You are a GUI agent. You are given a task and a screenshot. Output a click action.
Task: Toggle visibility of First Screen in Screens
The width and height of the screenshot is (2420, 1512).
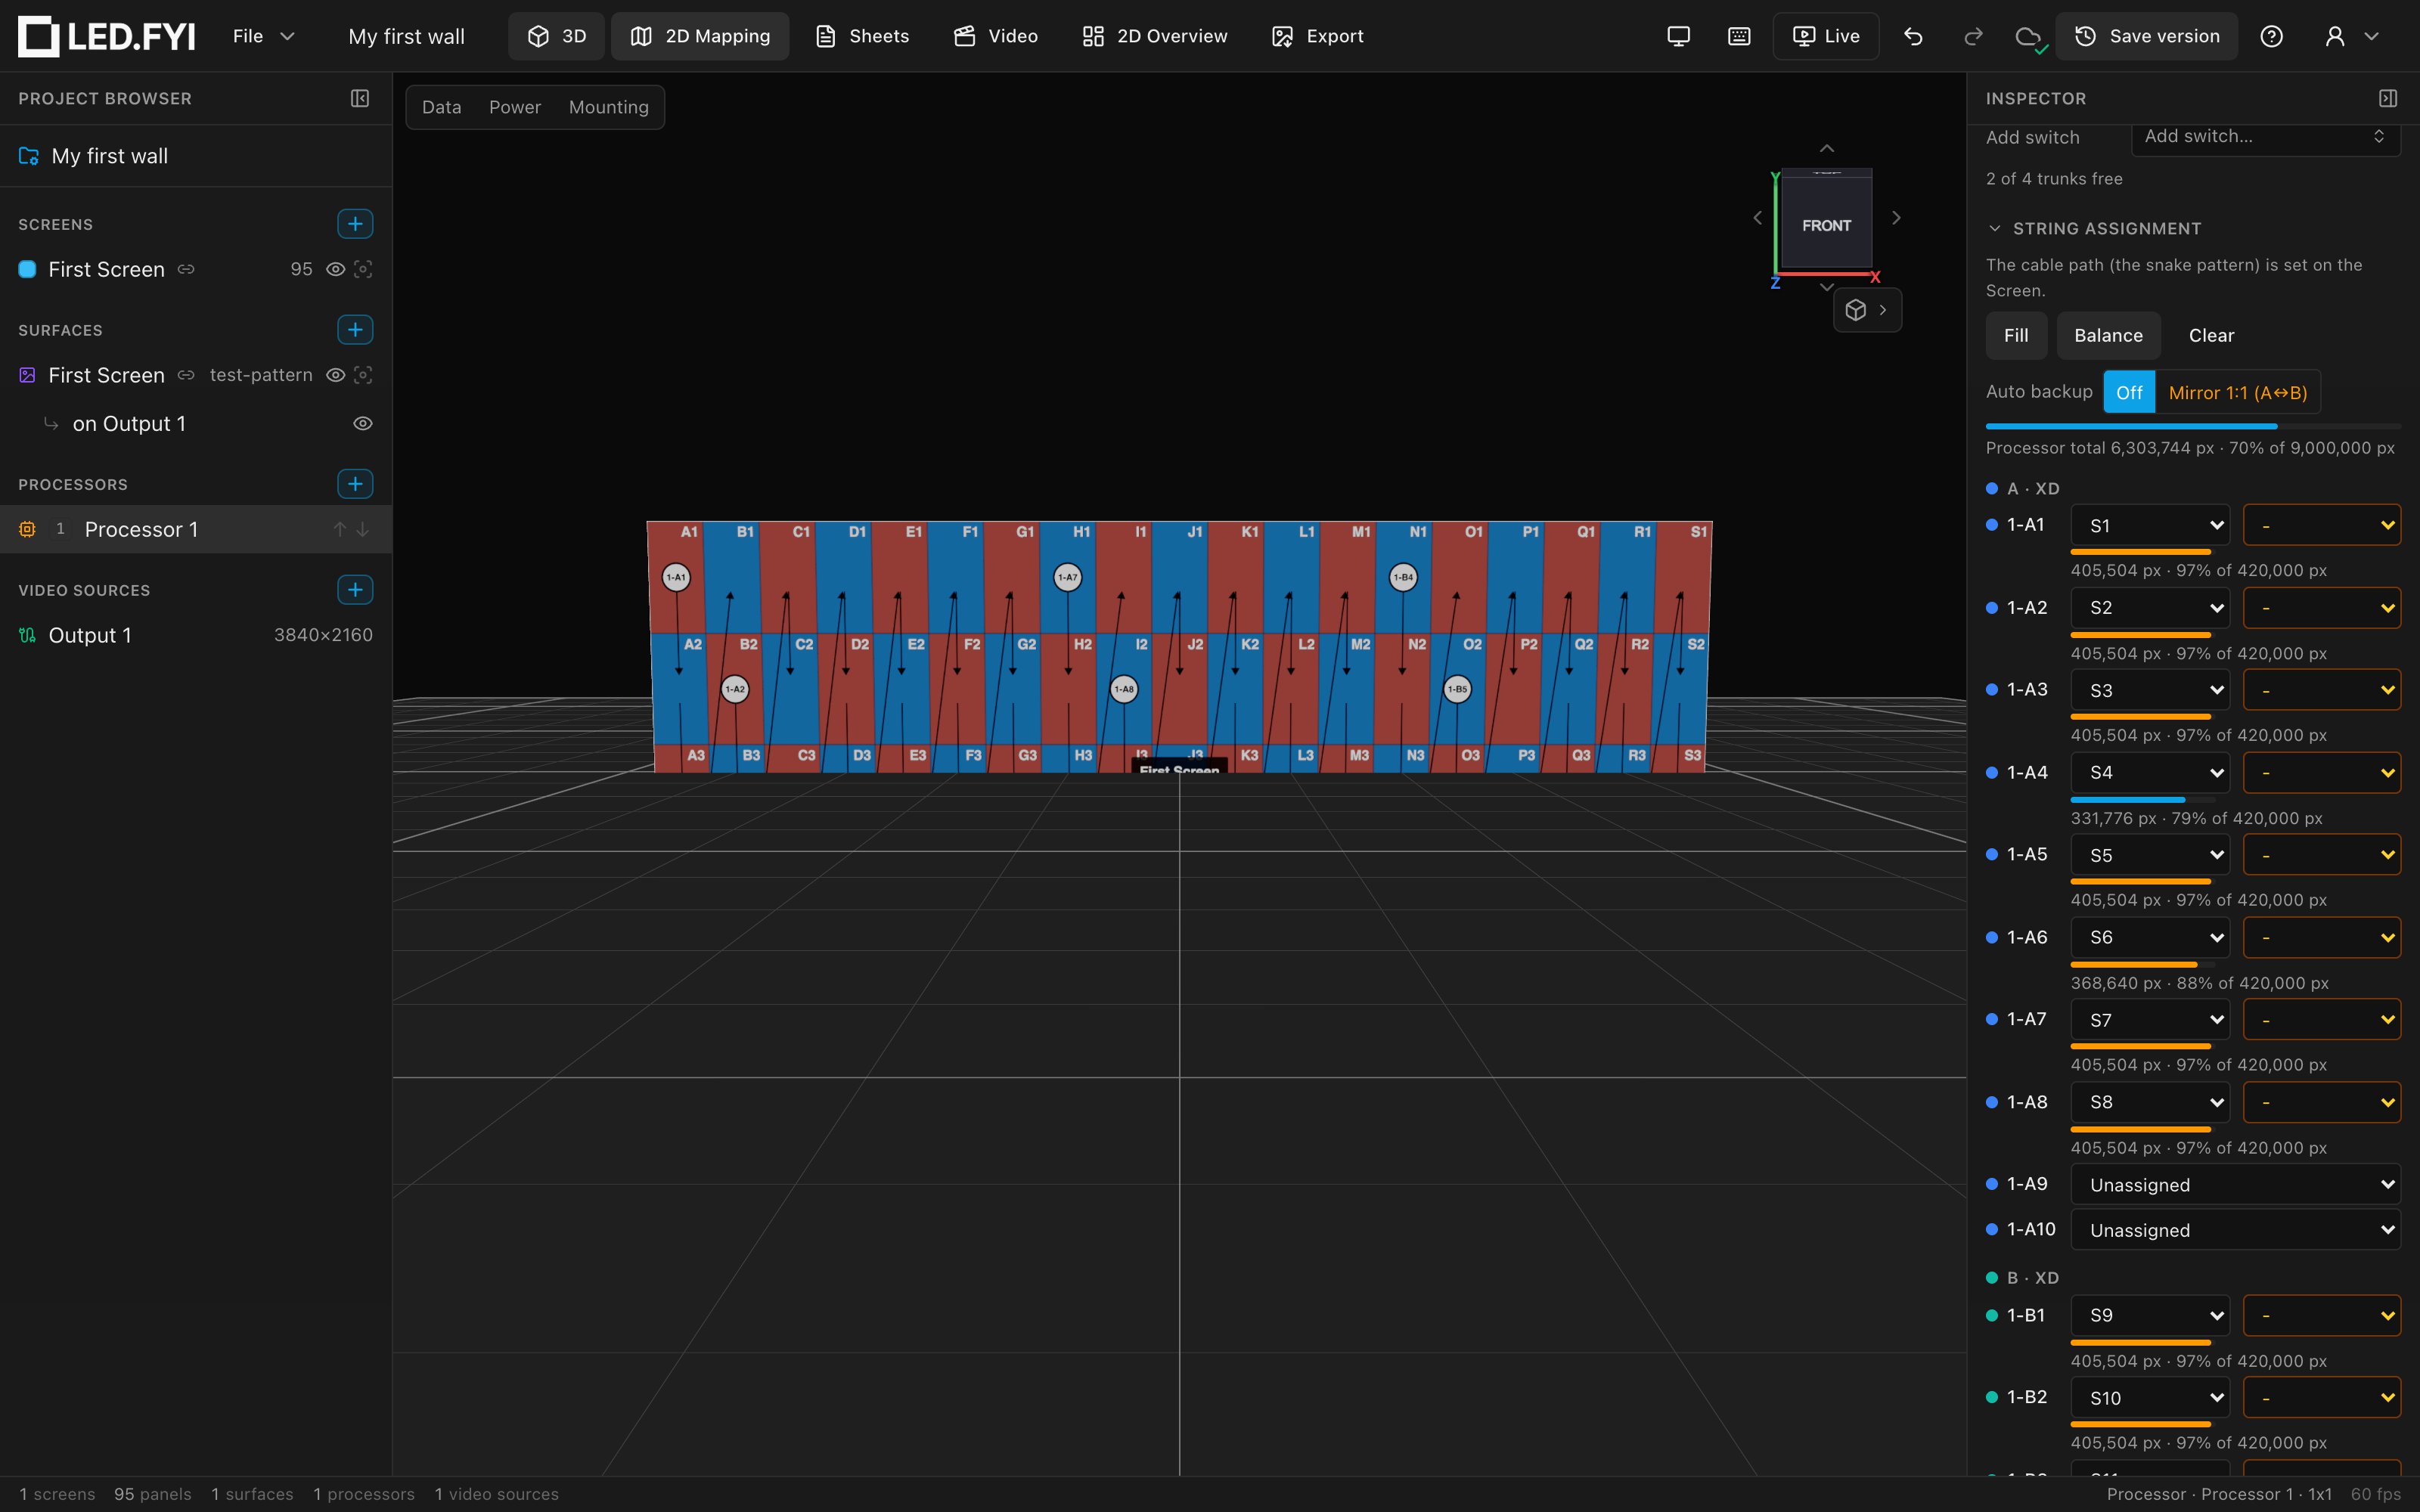click(336, 269)
